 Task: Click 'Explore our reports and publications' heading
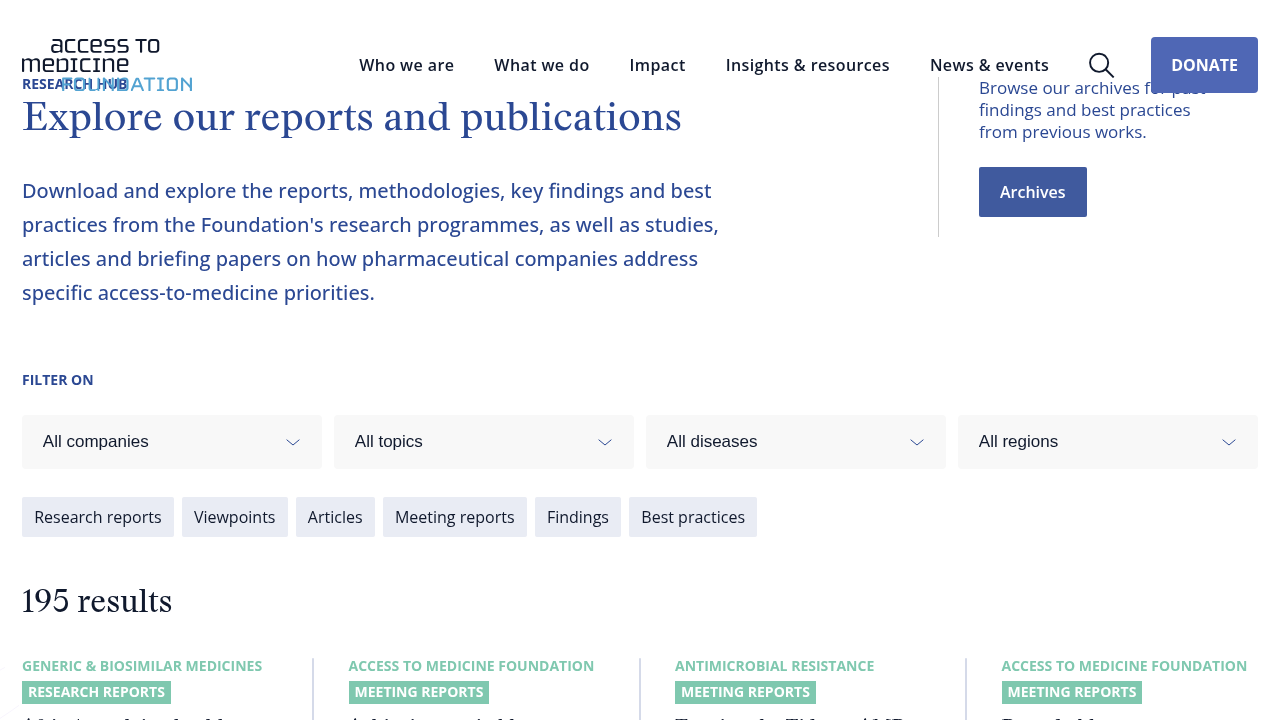(352, 118)
